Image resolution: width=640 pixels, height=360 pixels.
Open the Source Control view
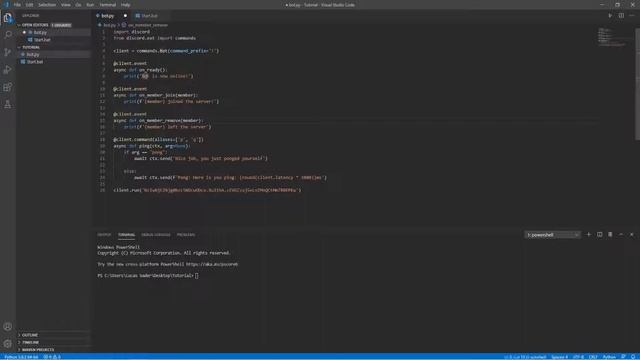8,52
